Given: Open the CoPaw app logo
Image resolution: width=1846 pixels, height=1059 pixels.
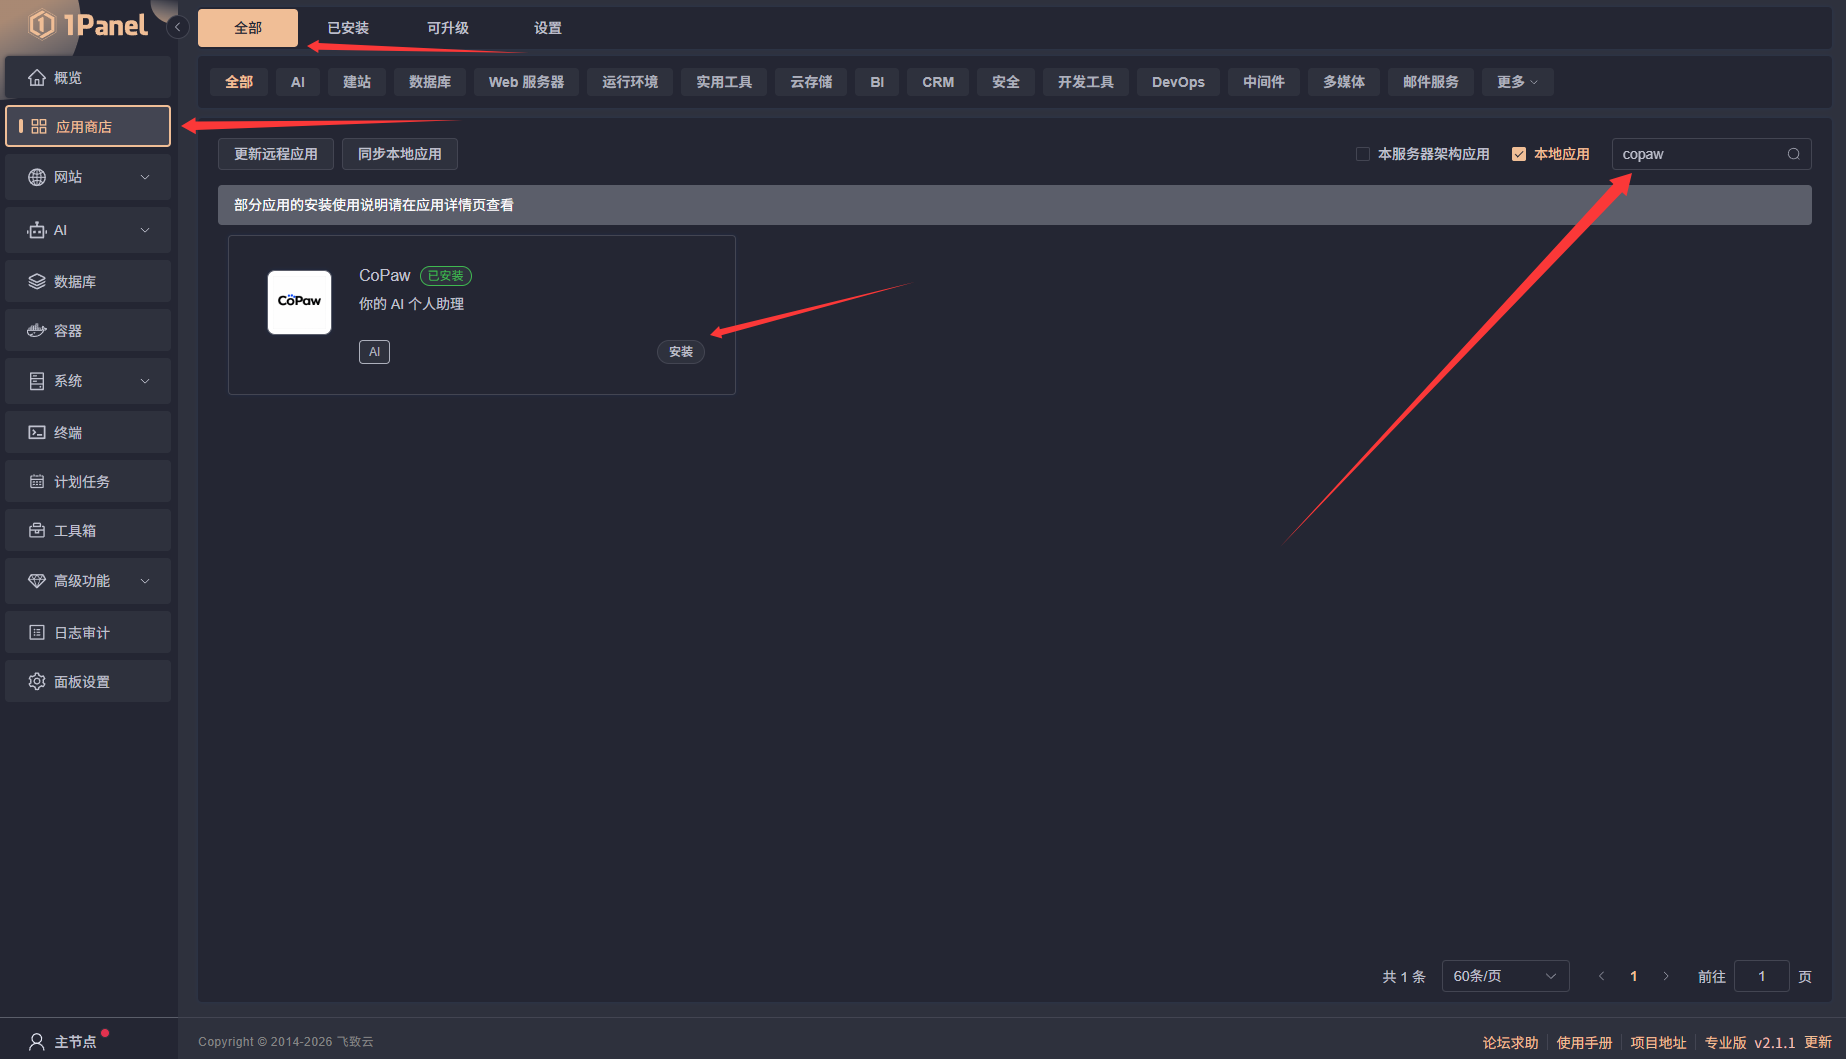Looking at the screenshot, I should pyautogui.click(x=299, y=302).
